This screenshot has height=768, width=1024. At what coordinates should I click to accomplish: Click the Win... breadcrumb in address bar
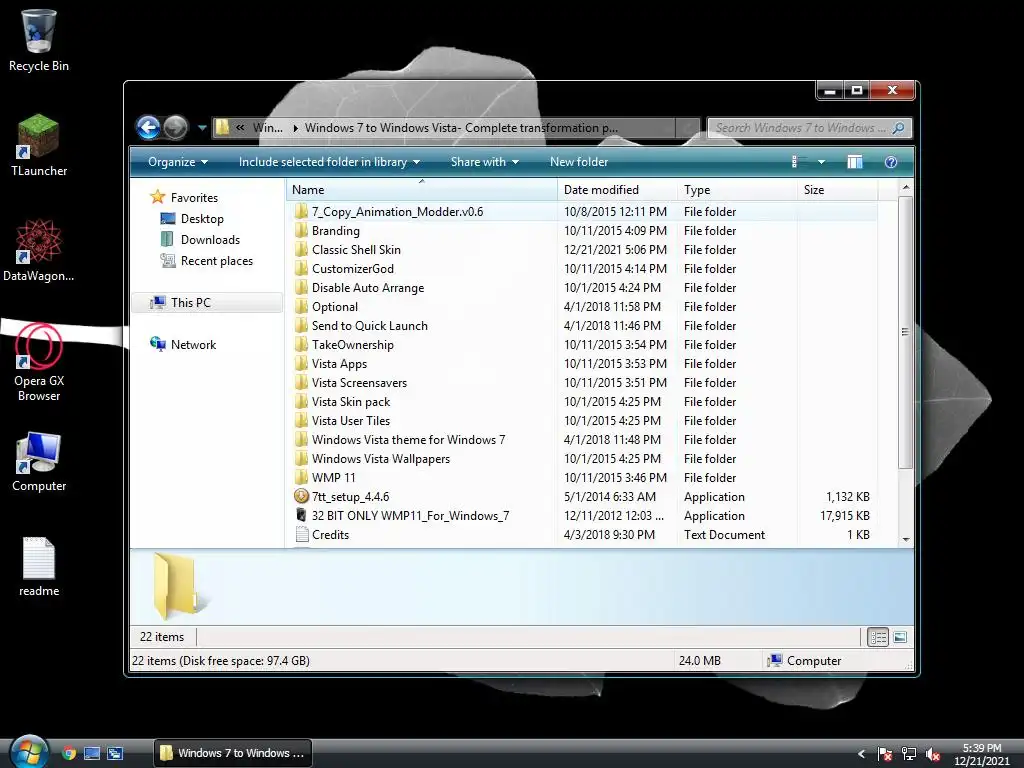[267, 128]
